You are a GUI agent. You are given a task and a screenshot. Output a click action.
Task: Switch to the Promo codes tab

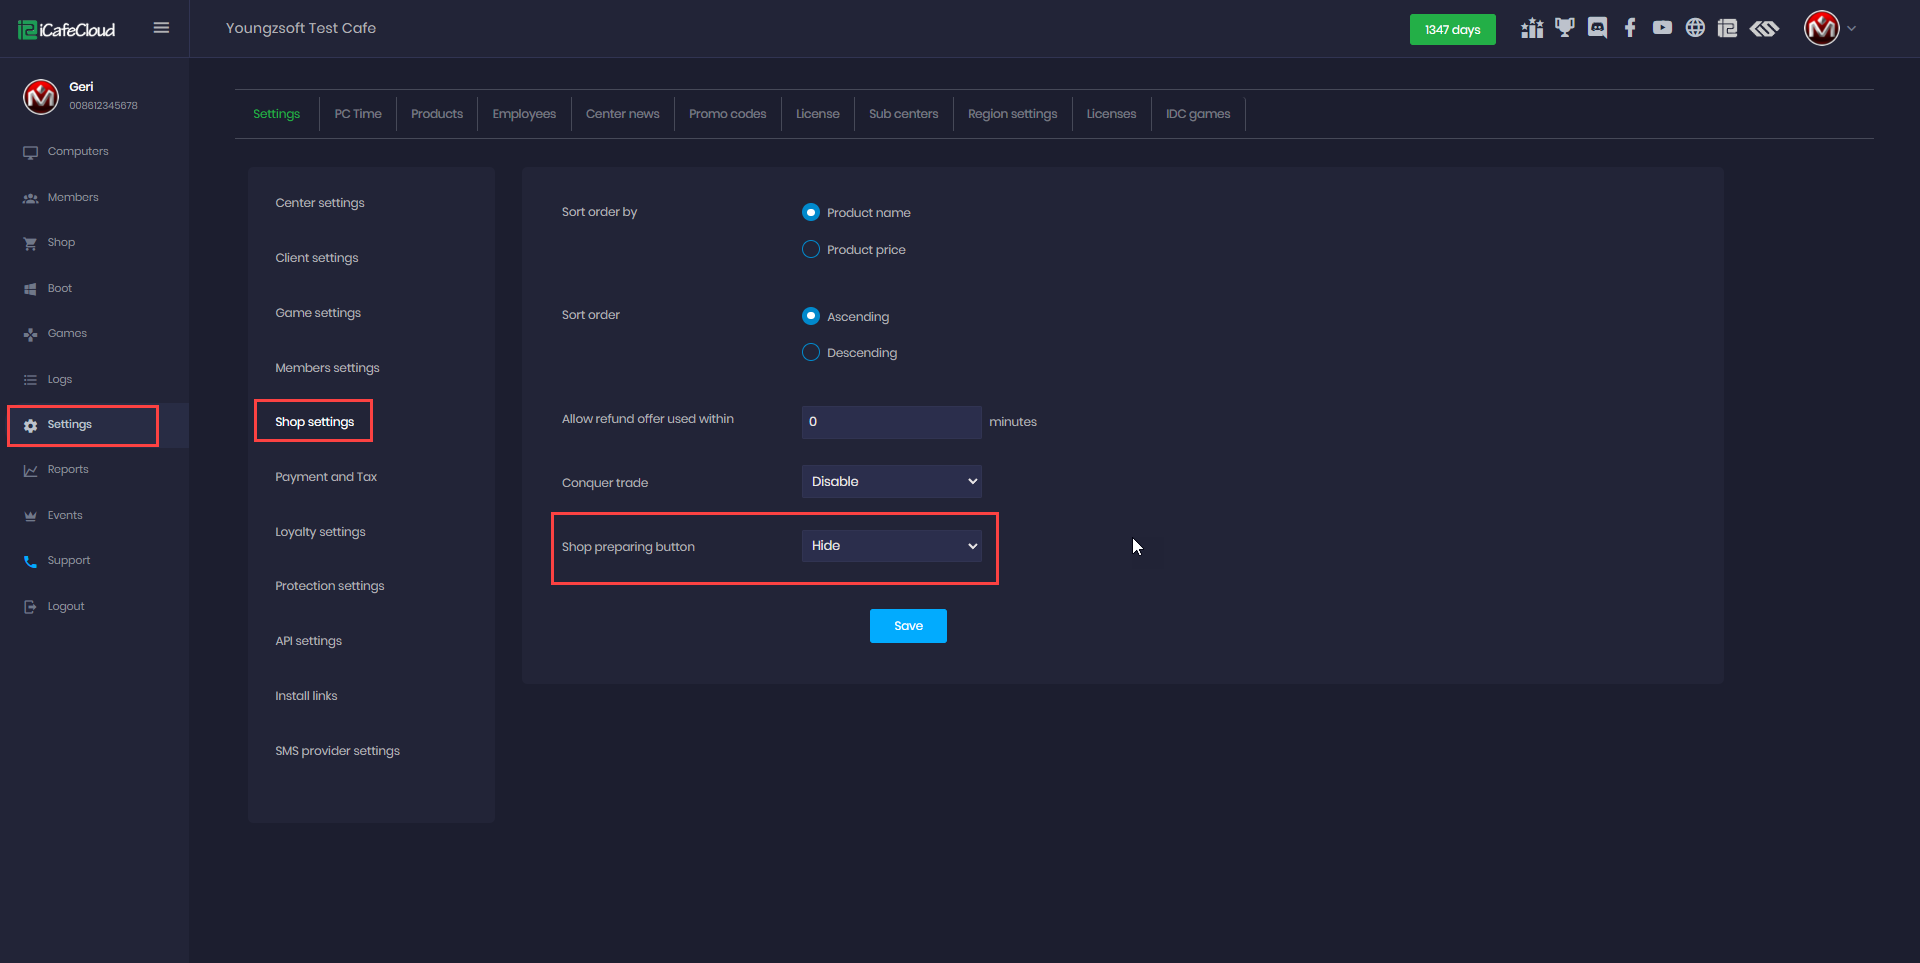(727, 114)
